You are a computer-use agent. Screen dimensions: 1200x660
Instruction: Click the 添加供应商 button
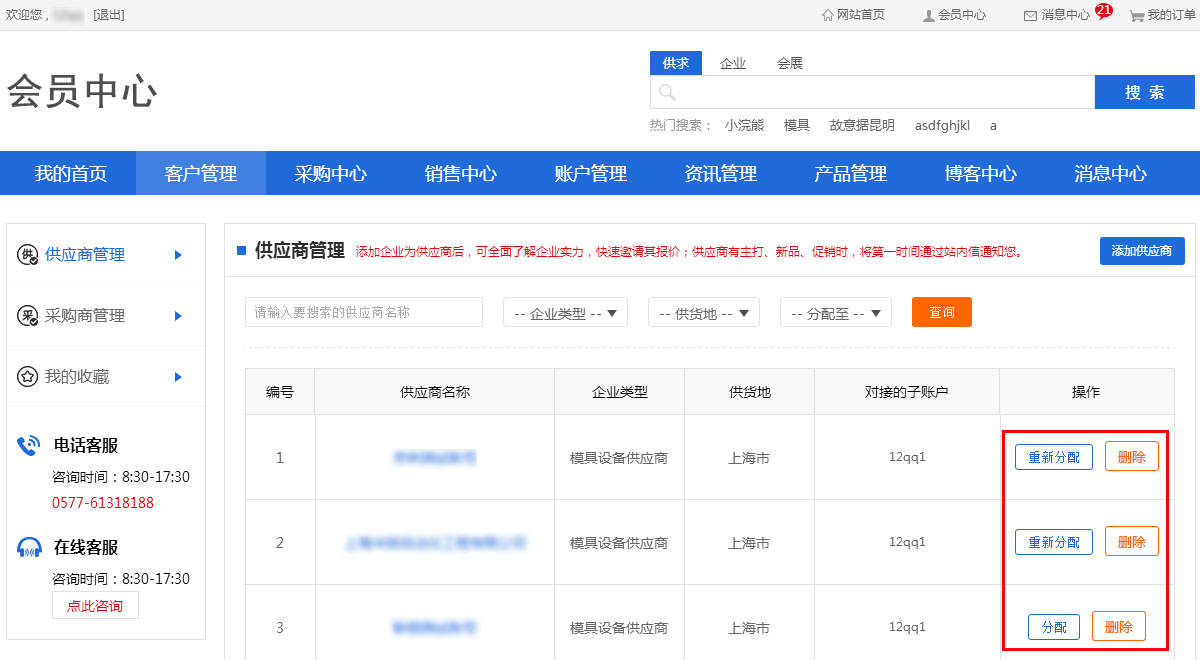pyautogui.click(x=1142, y=251)
